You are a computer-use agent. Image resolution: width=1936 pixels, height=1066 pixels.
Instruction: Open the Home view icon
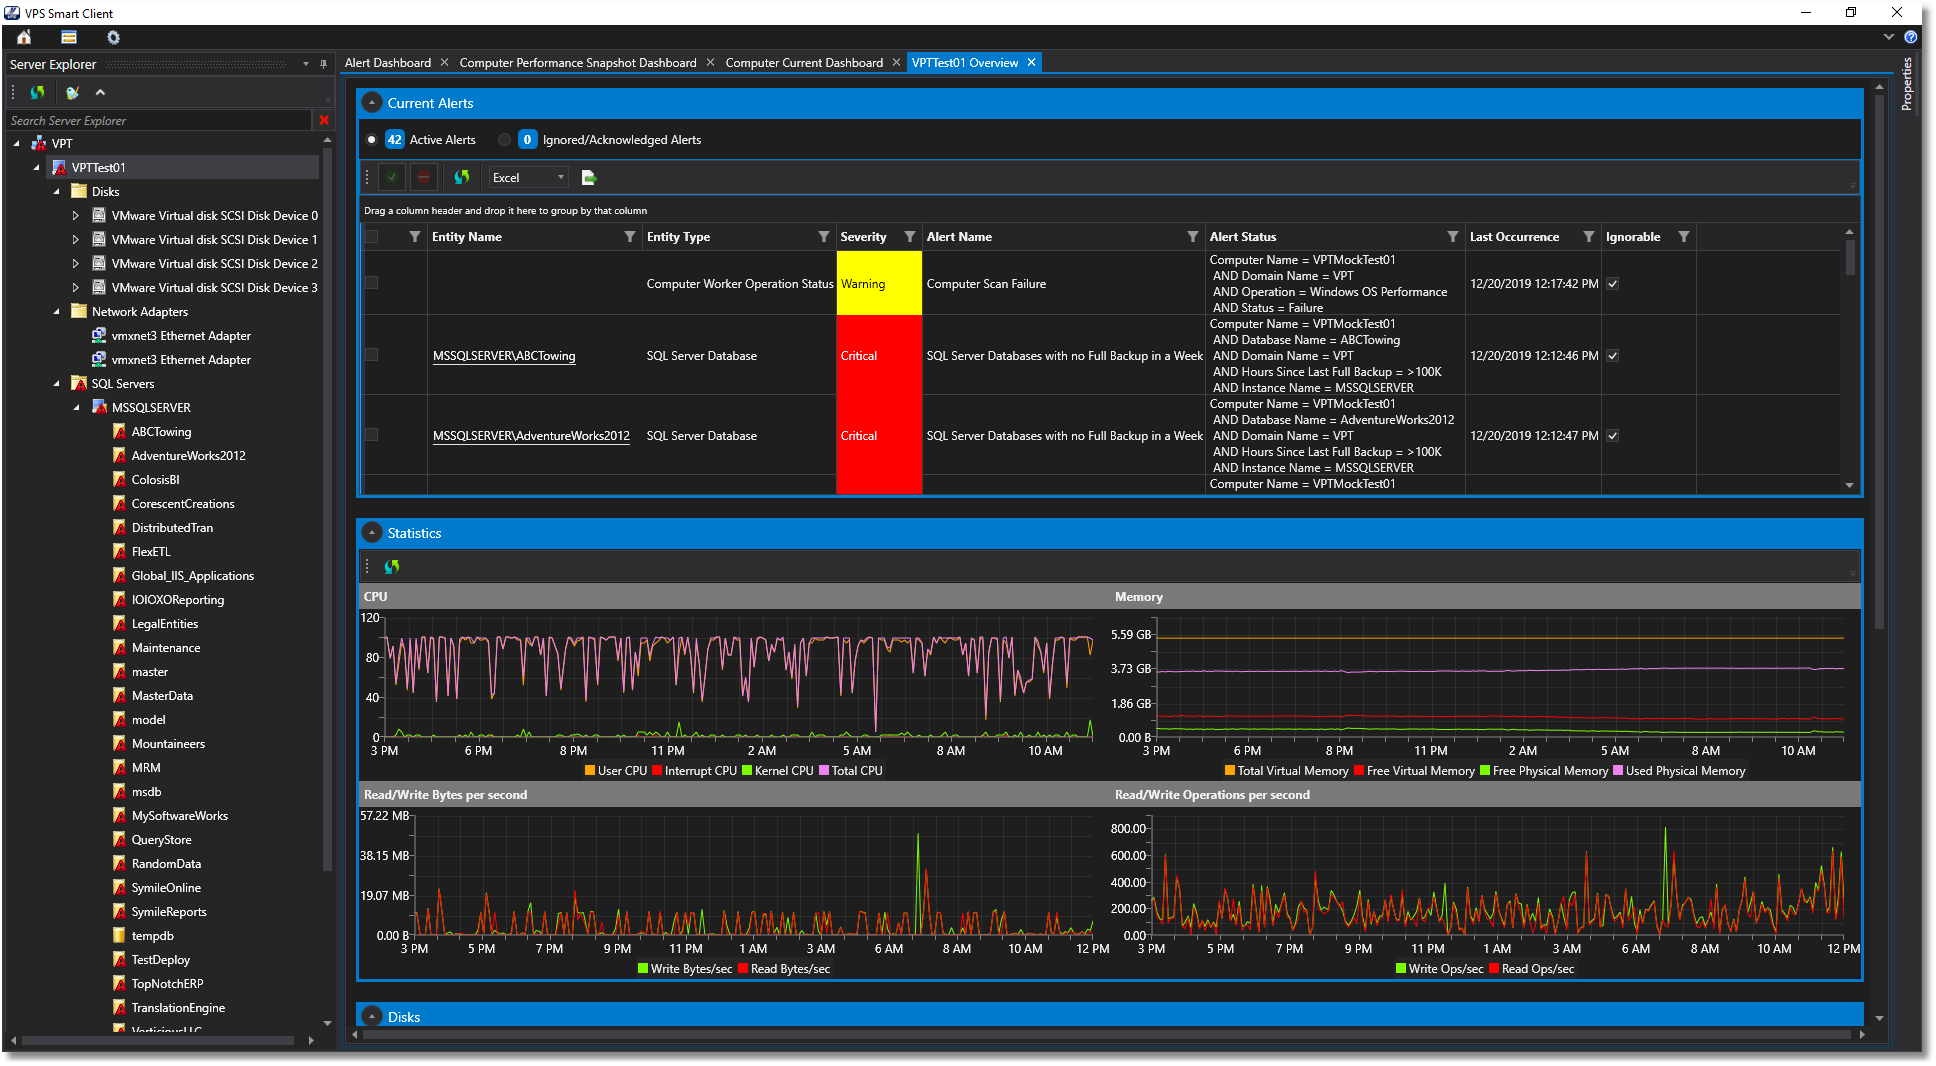tap(23, 37)
